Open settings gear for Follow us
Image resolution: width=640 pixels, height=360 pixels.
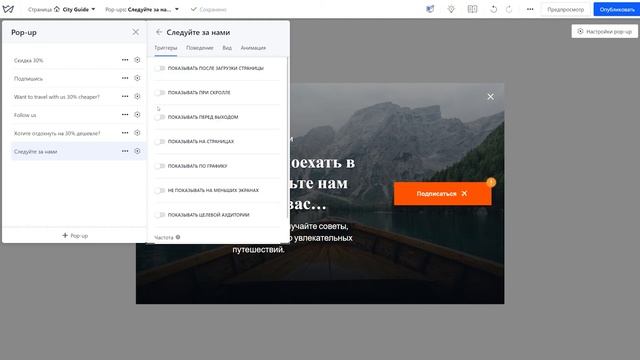tap(137, 115)
